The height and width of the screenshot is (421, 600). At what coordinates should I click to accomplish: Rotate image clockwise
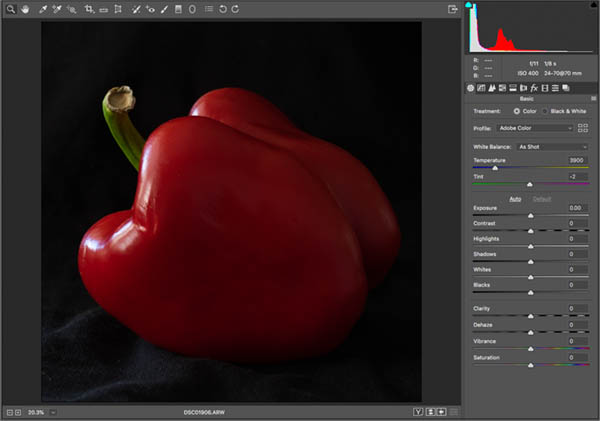tap(235, 9)
